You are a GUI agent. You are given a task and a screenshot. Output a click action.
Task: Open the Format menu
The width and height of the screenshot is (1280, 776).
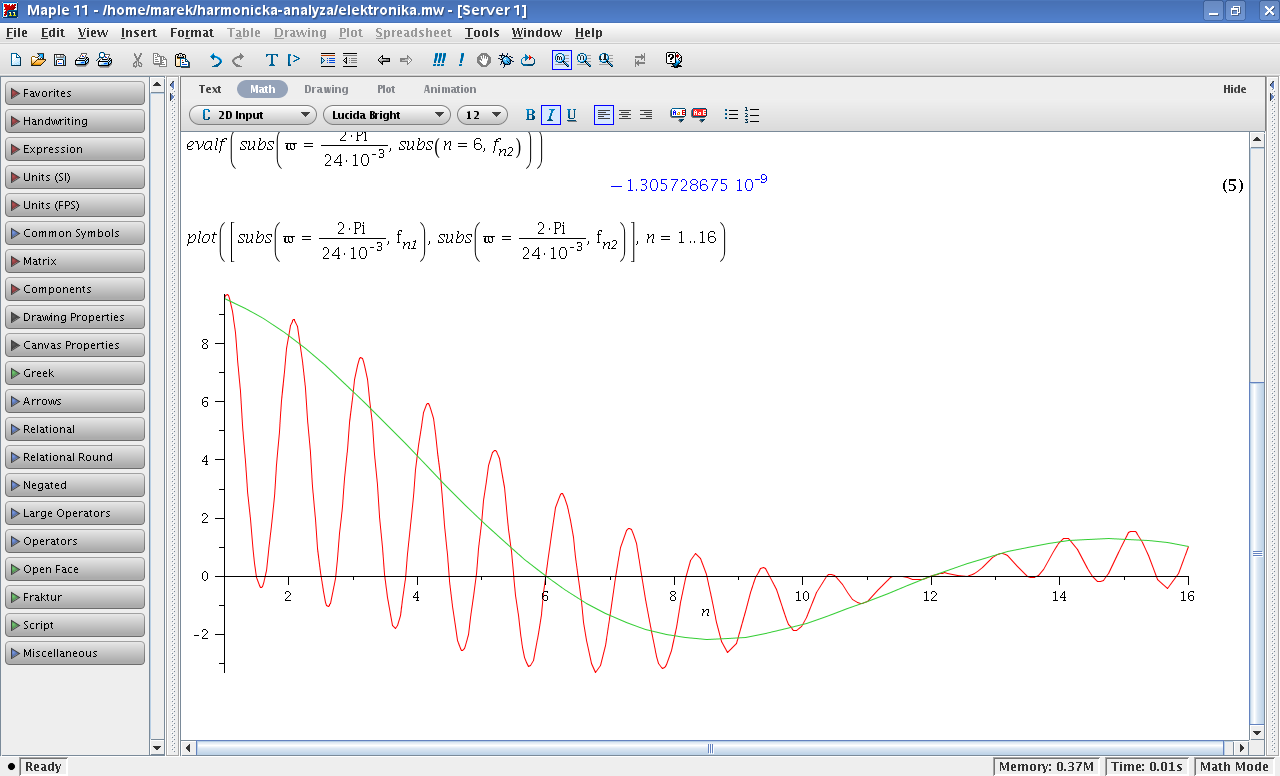tap(192, 33)
